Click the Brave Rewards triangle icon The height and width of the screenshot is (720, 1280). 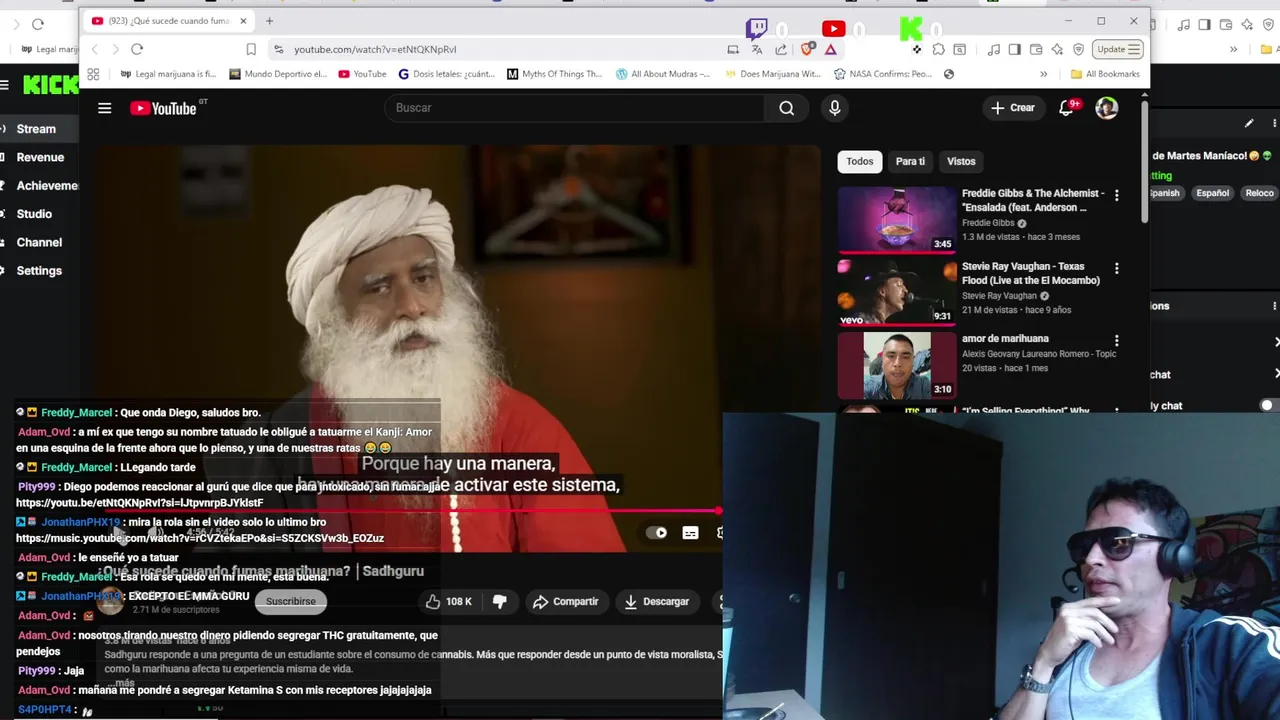[x=830, y=49]
